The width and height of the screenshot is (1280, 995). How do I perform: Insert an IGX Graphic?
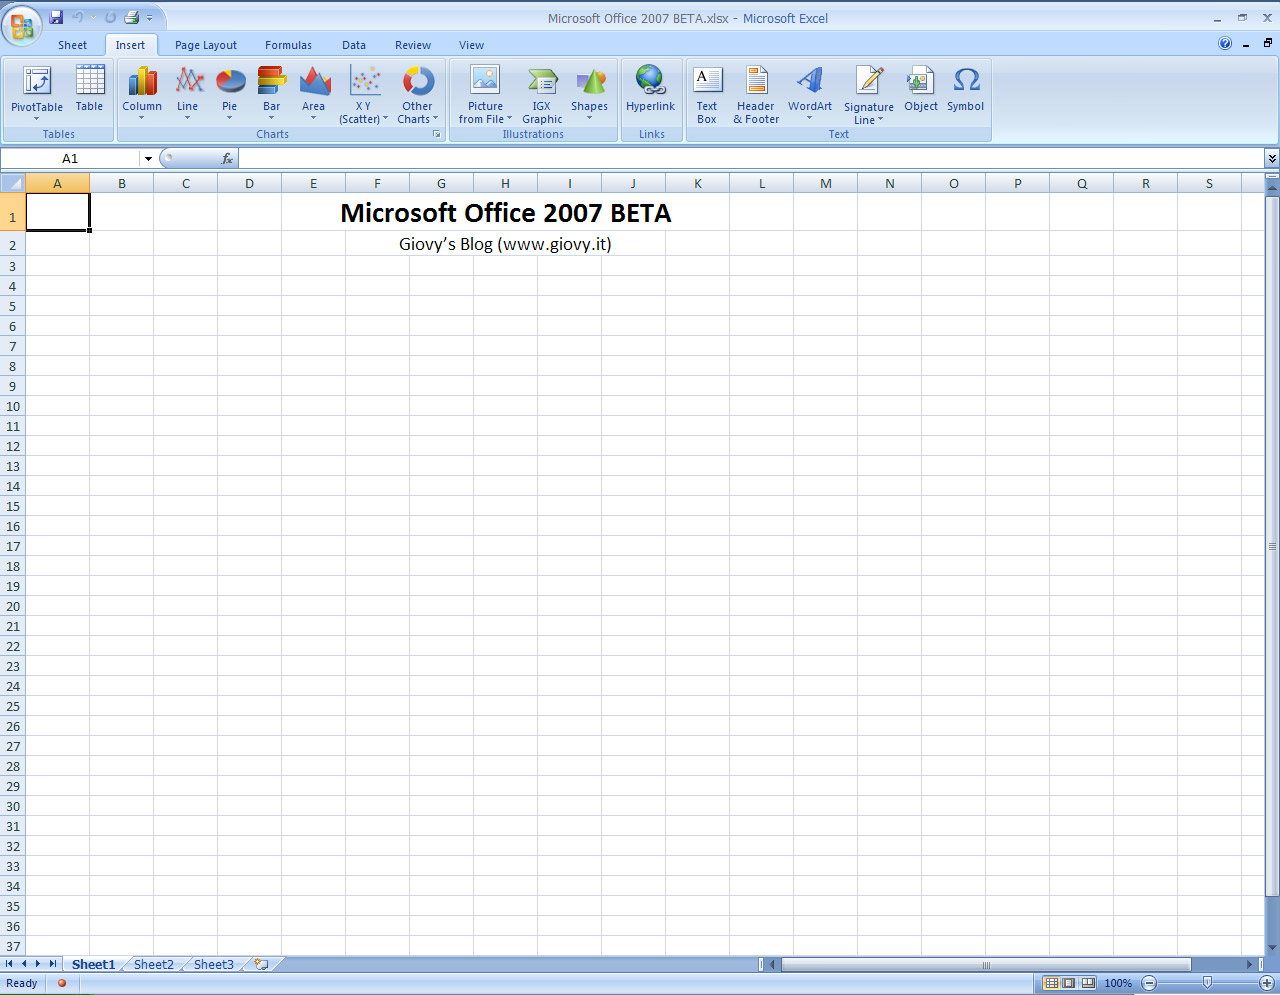542,94
